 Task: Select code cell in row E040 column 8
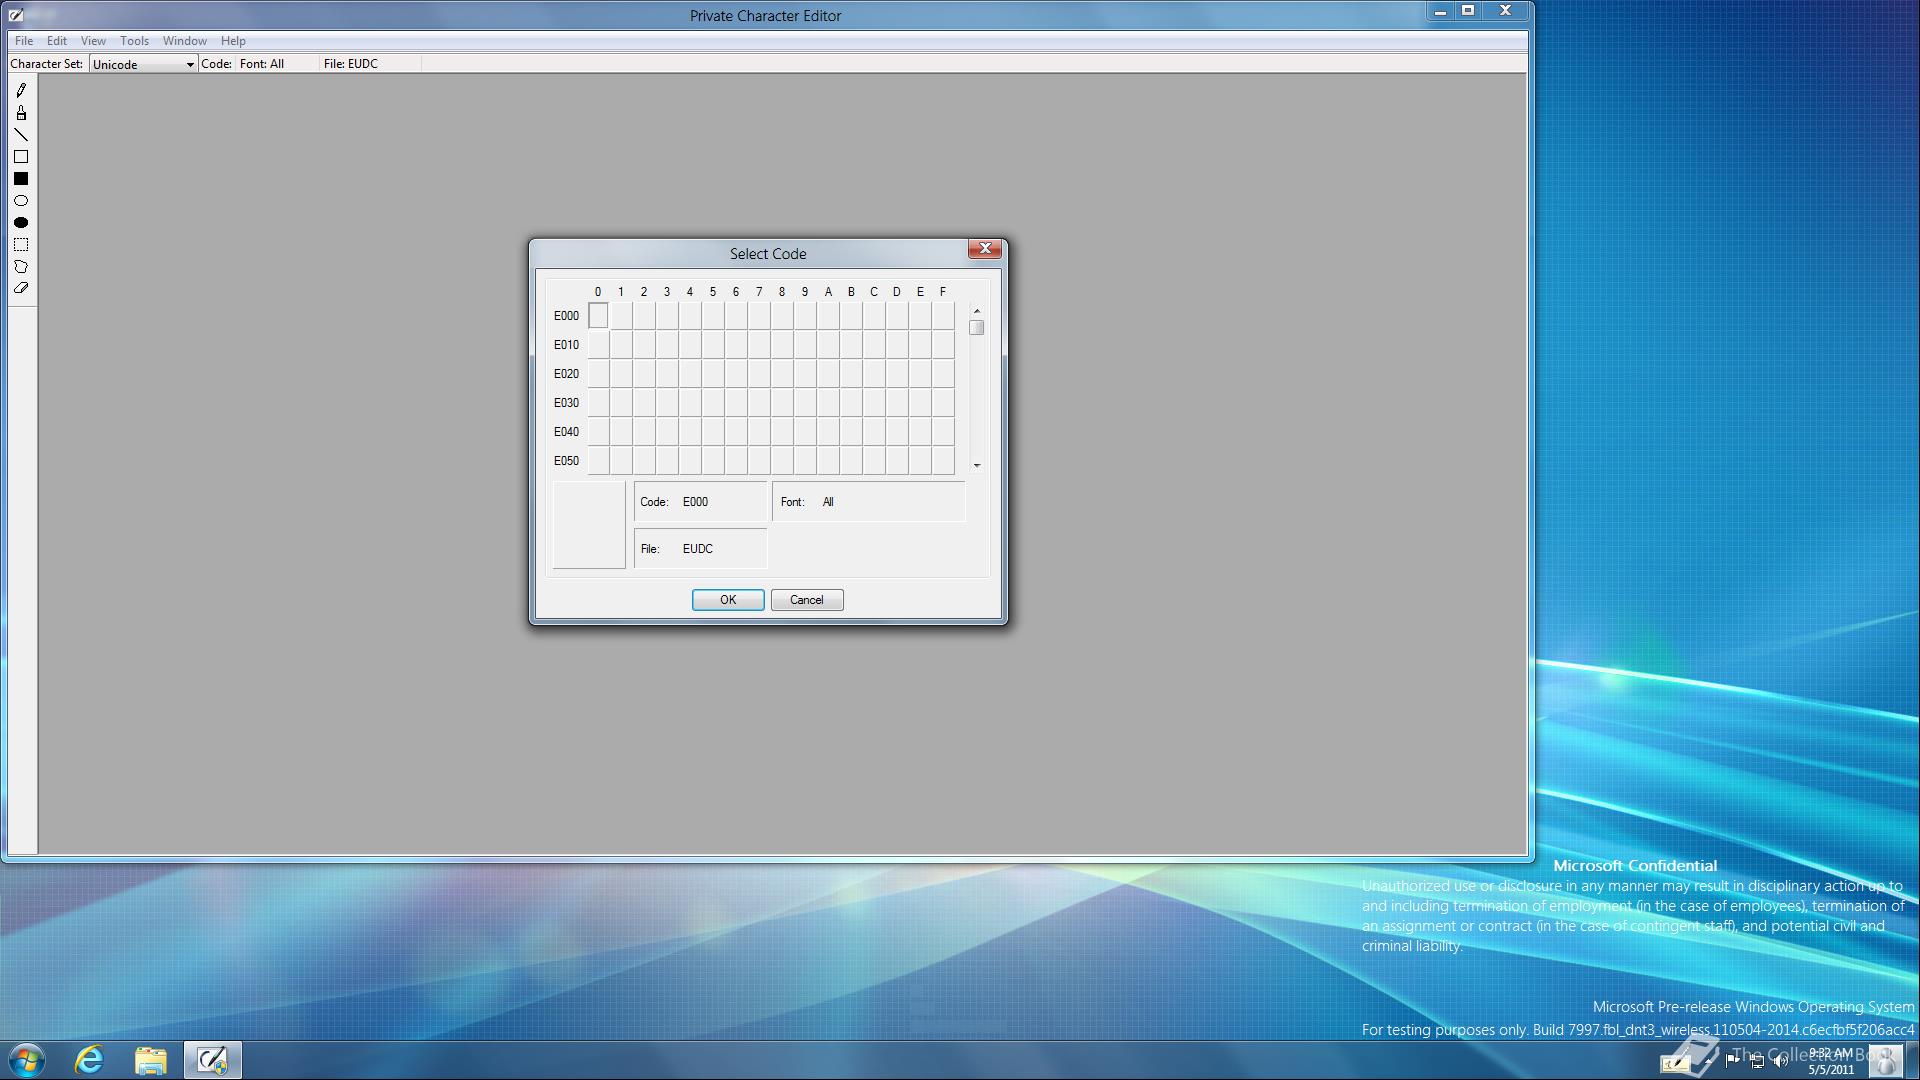click(782, 432)
